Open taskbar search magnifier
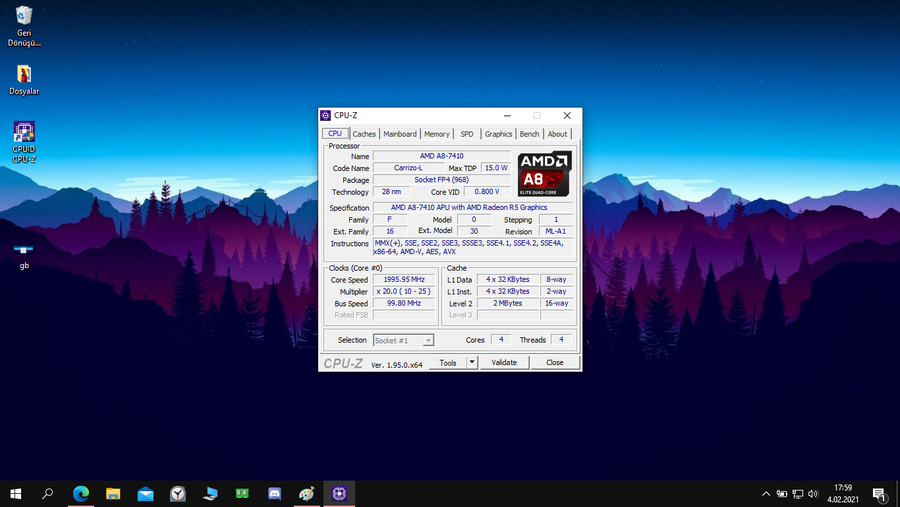The image size is (900, 507). click(48, 494)
